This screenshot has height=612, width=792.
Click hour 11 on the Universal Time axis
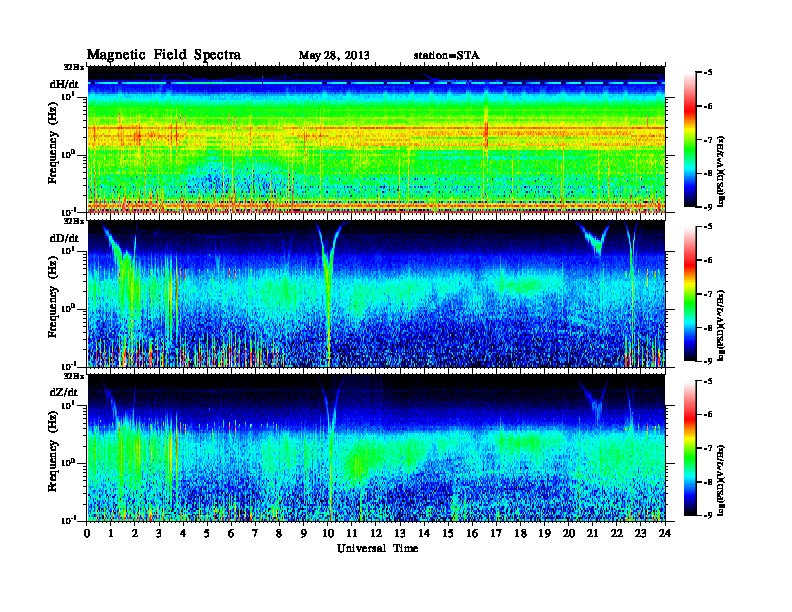coord(352,534)
